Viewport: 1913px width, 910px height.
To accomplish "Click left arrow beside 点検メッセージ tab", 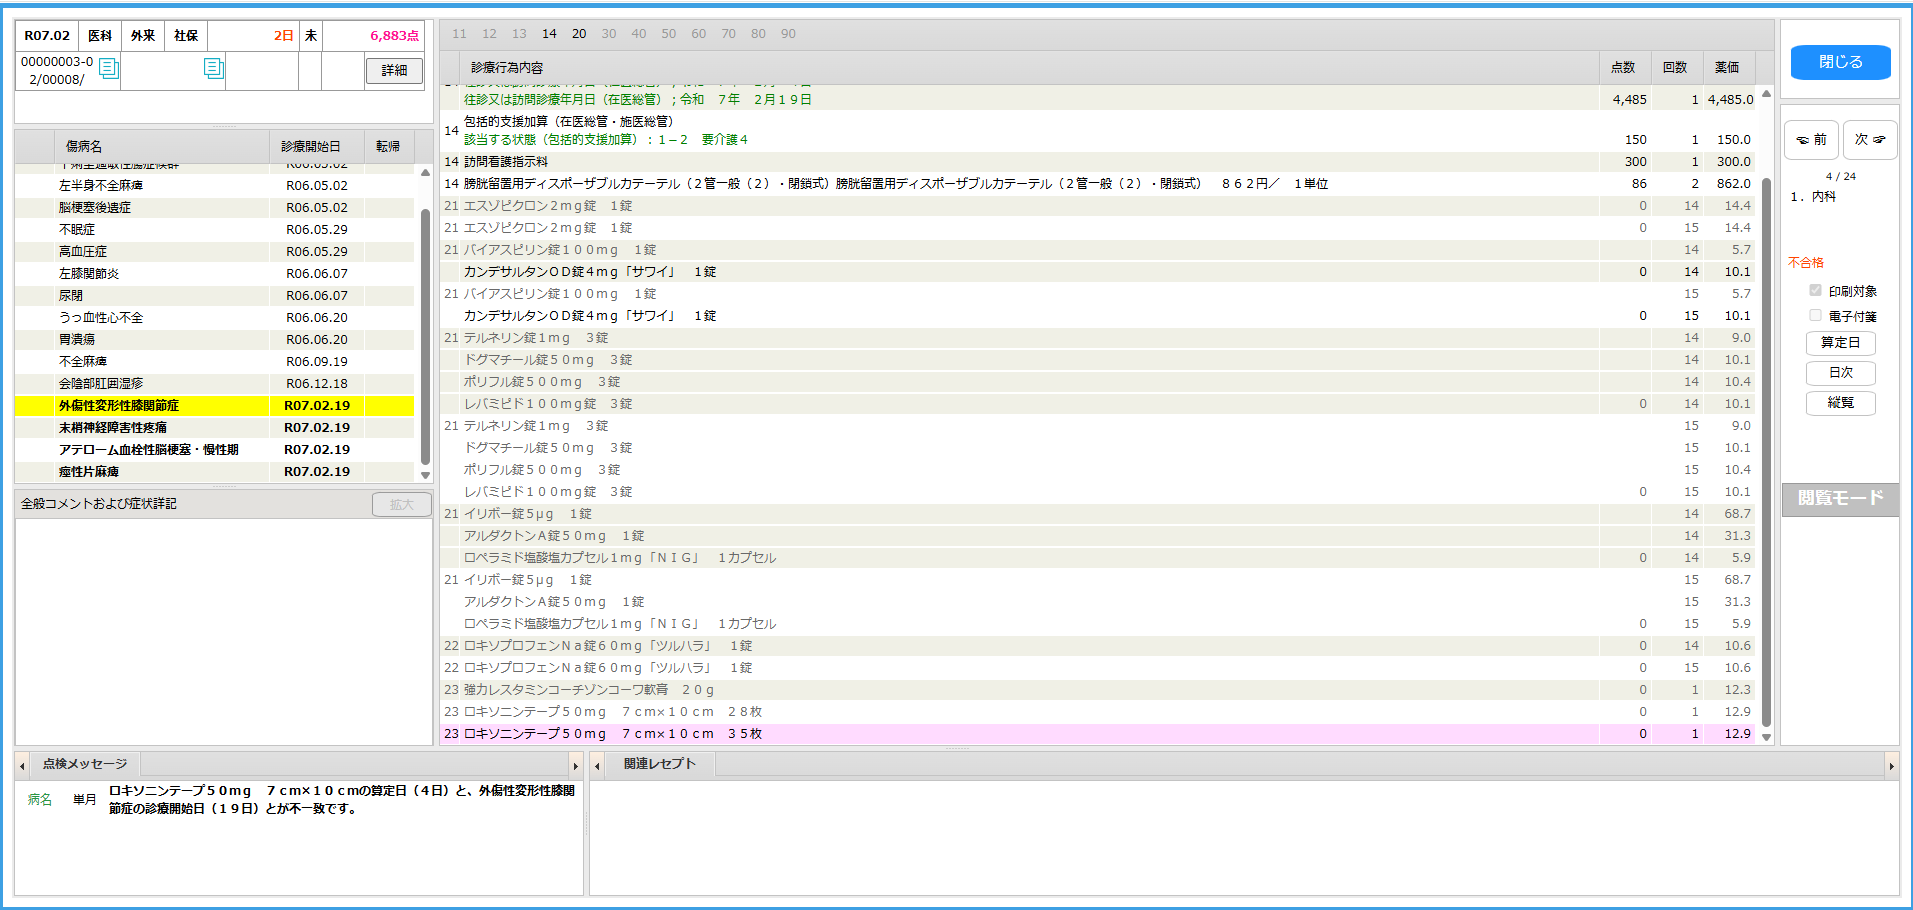I will point(22,766).
